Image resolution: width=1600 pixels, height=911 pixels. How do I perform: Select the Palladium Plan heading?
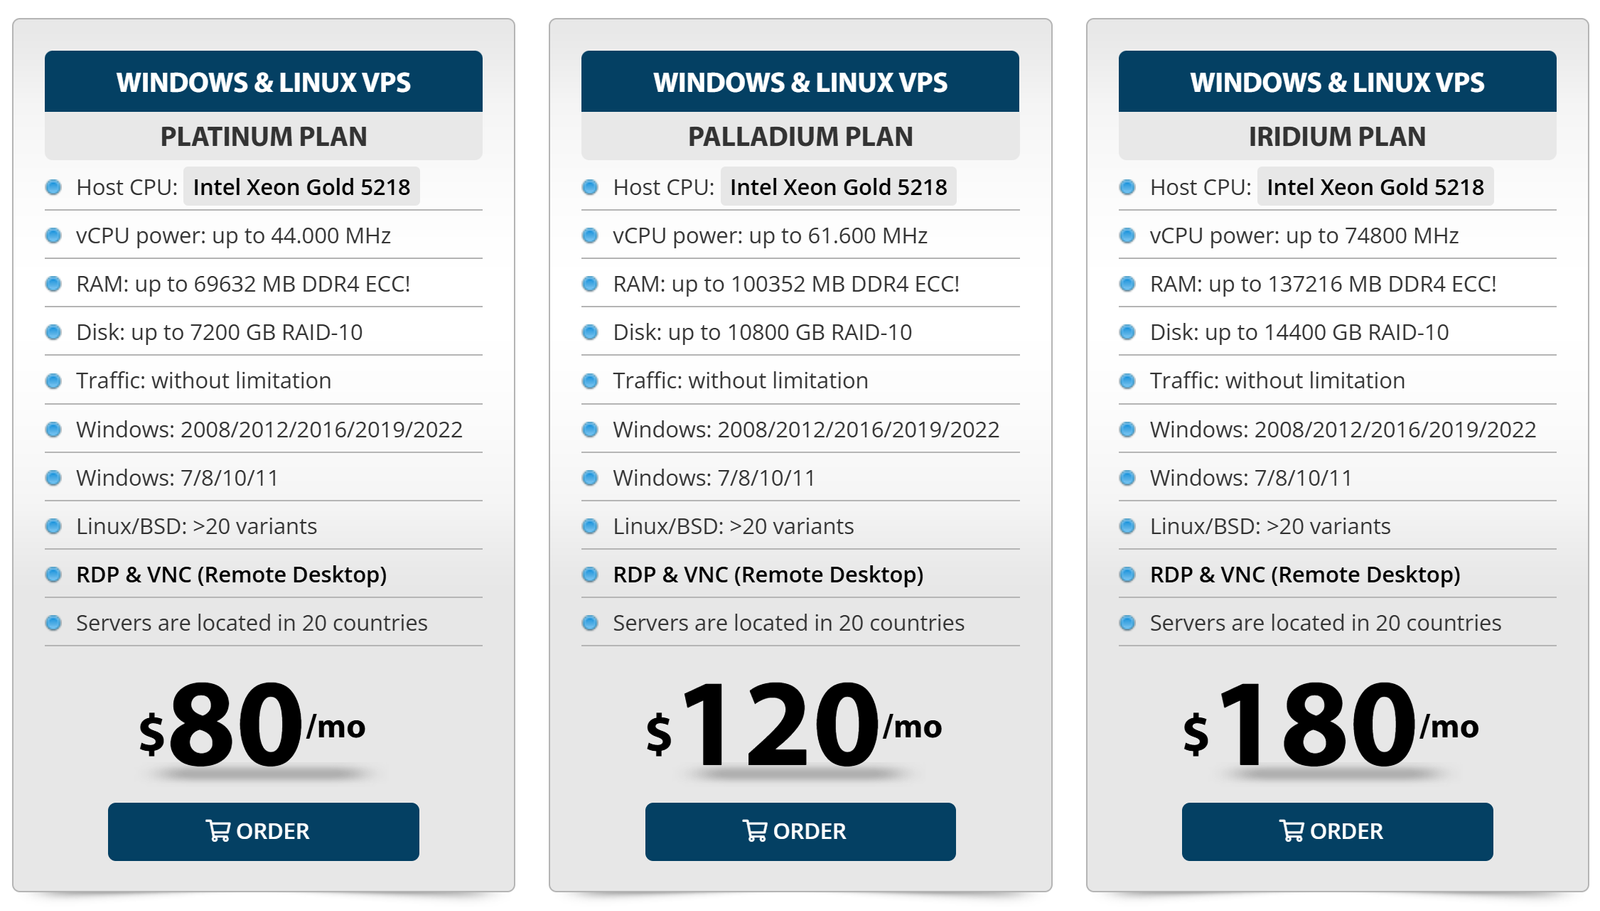pos(800,136)
